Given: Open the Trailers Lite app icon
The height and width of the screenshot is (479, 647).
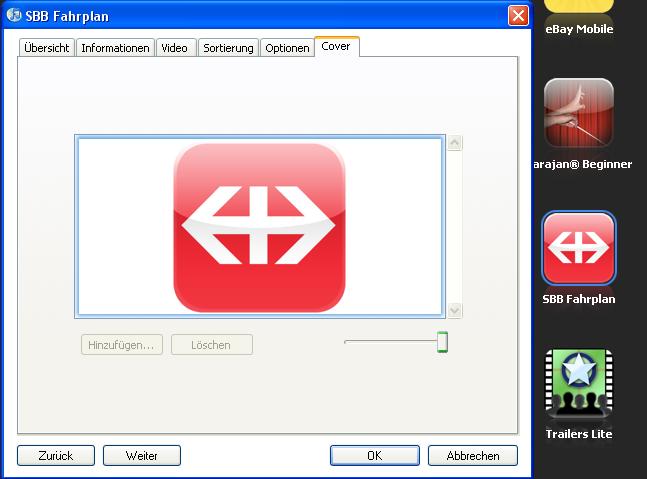Looking at the screenshot, I should (579, 384).
